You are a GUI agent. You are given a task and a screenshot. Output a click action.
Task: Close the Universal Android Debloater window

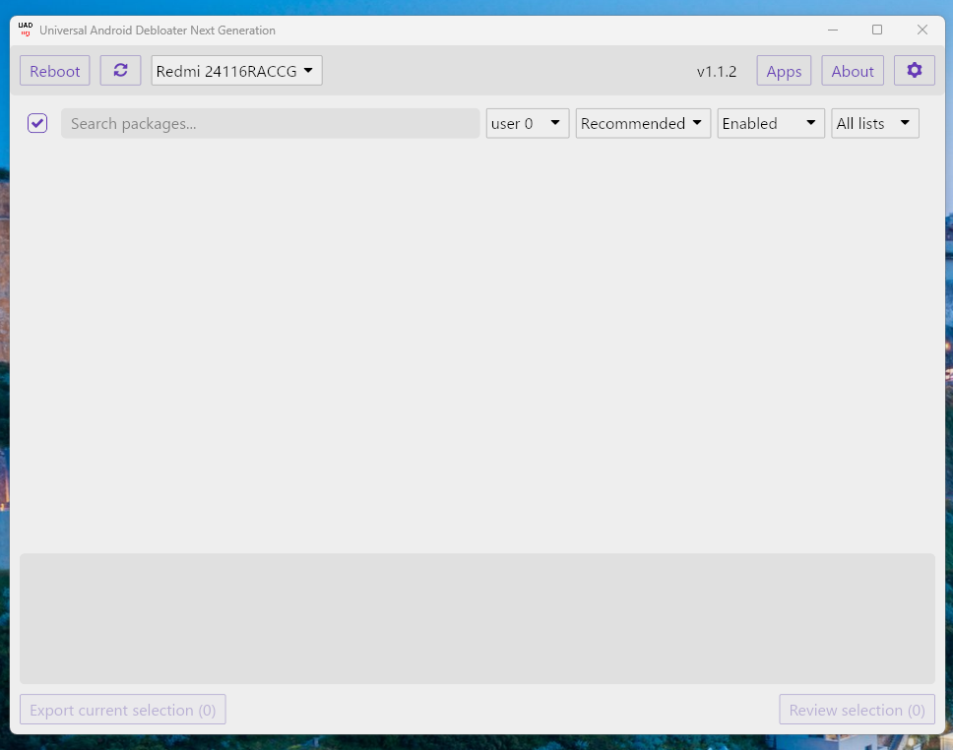coord(922,30)
